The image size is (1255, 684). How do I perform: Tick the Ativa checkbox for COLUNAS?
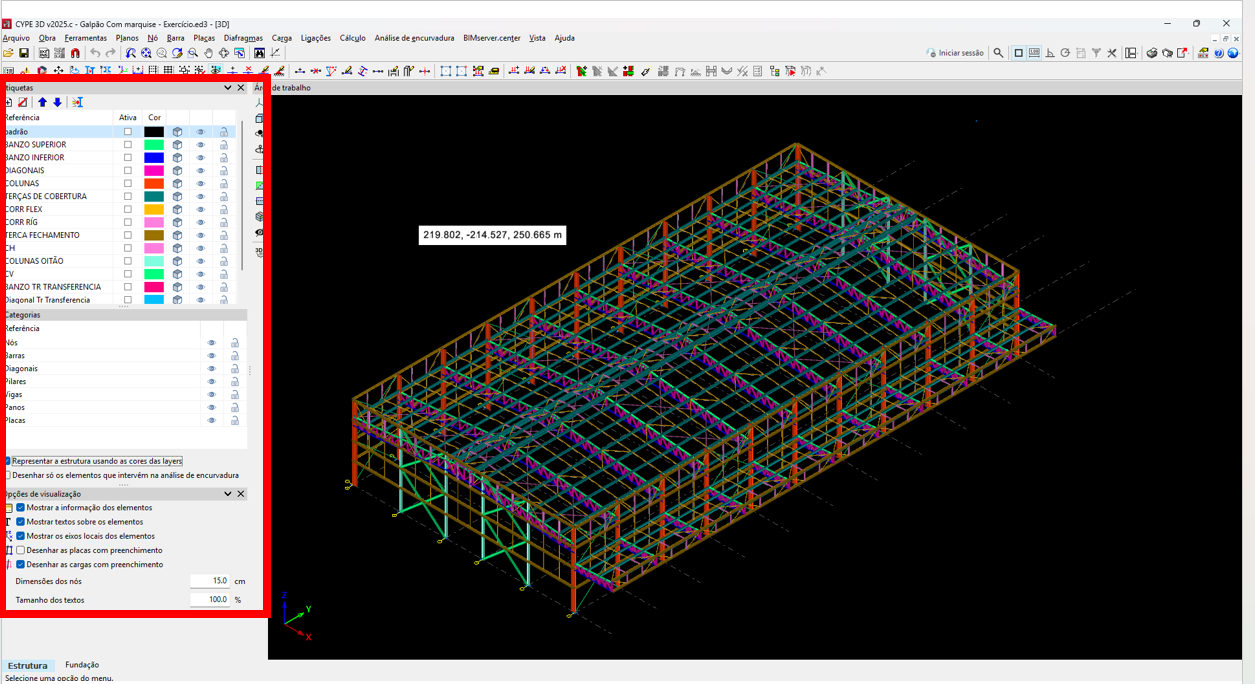coord(127,184)
